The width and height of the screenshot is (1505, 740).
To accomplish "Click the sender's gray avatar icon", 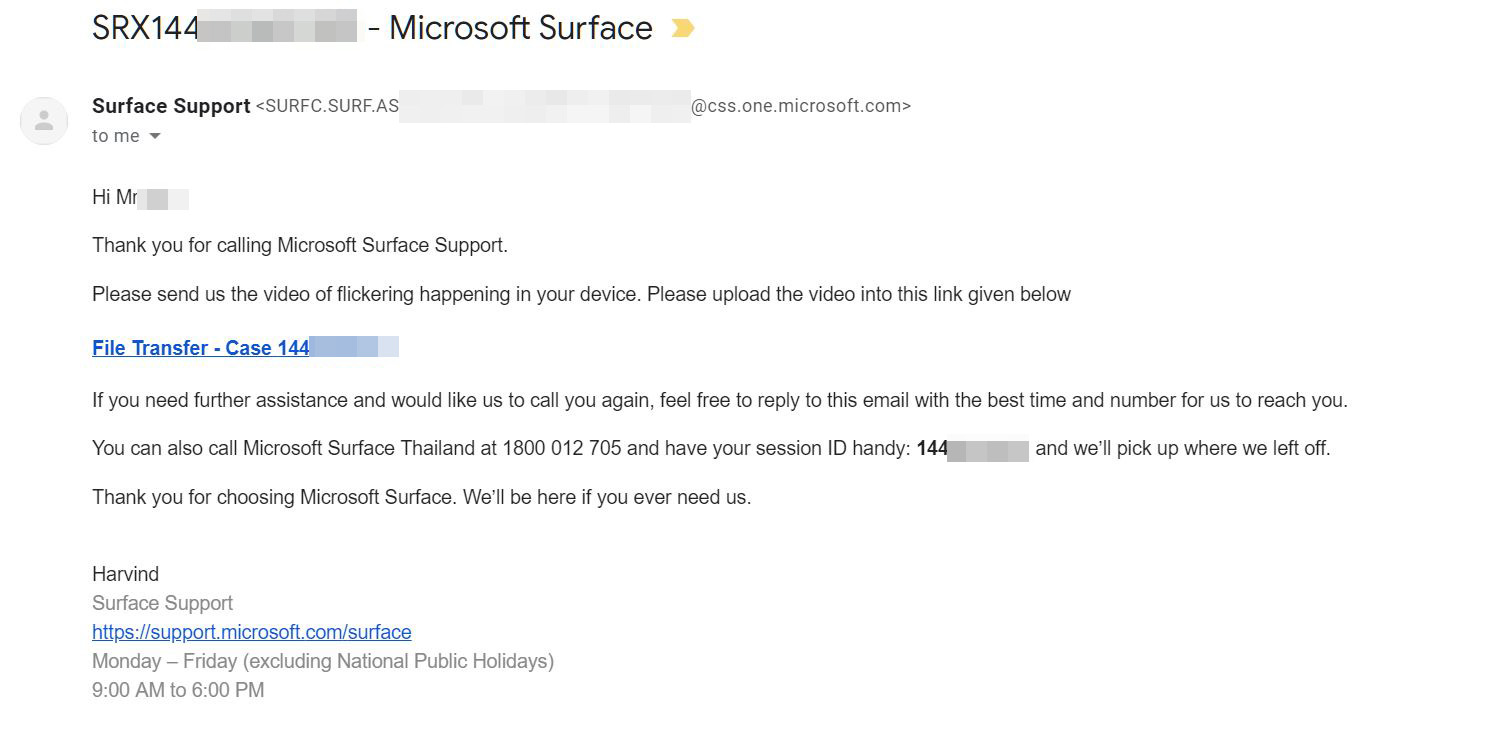I will pyautogui.click(x=44, y=121).
